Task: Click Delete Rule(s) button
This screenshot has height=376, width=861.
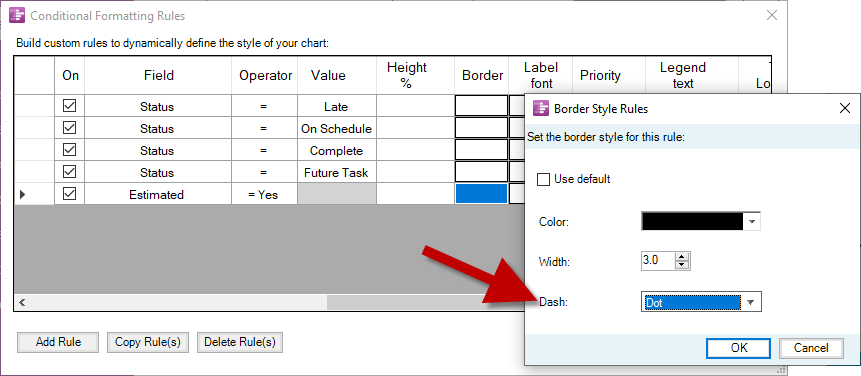Action: (239, 342)
